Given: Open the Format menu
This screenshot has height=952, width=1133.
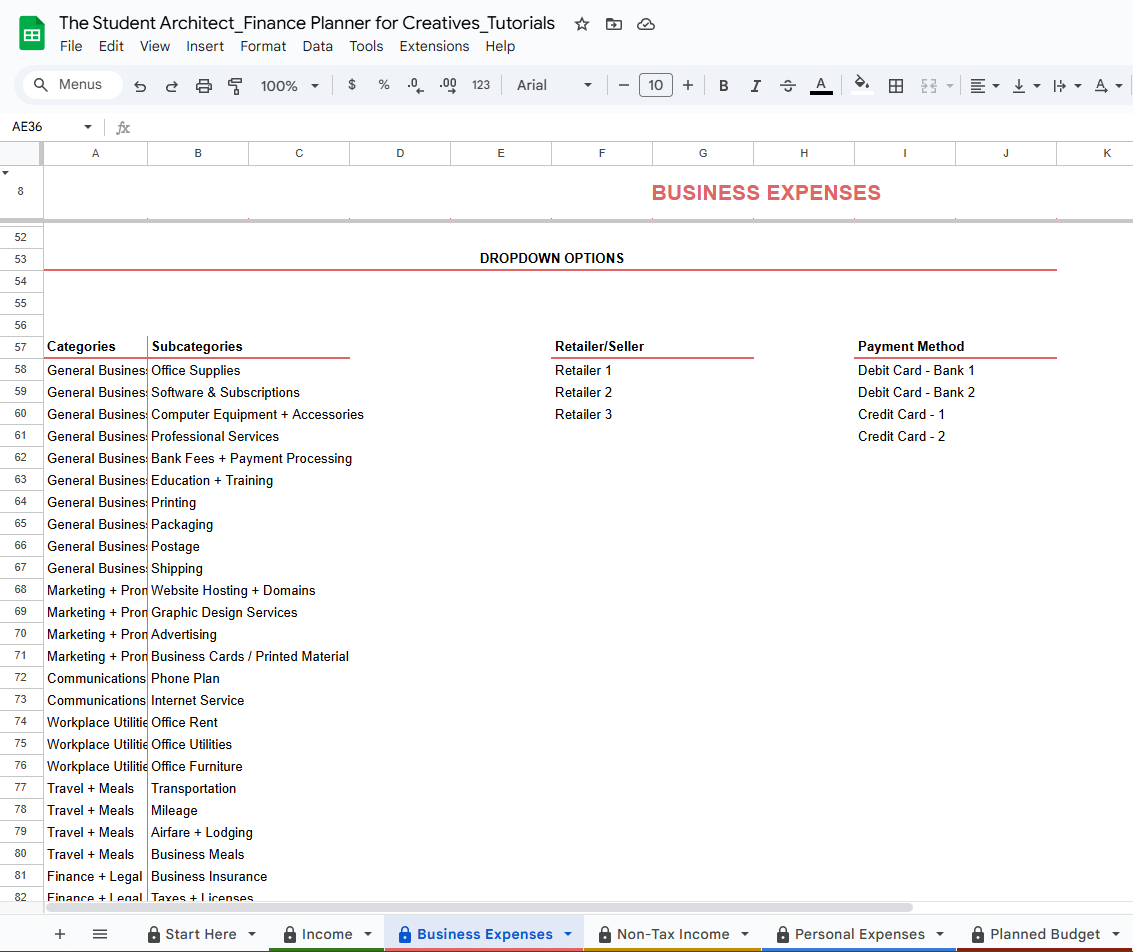Looking at the screenshot, I should pos(263,46).
